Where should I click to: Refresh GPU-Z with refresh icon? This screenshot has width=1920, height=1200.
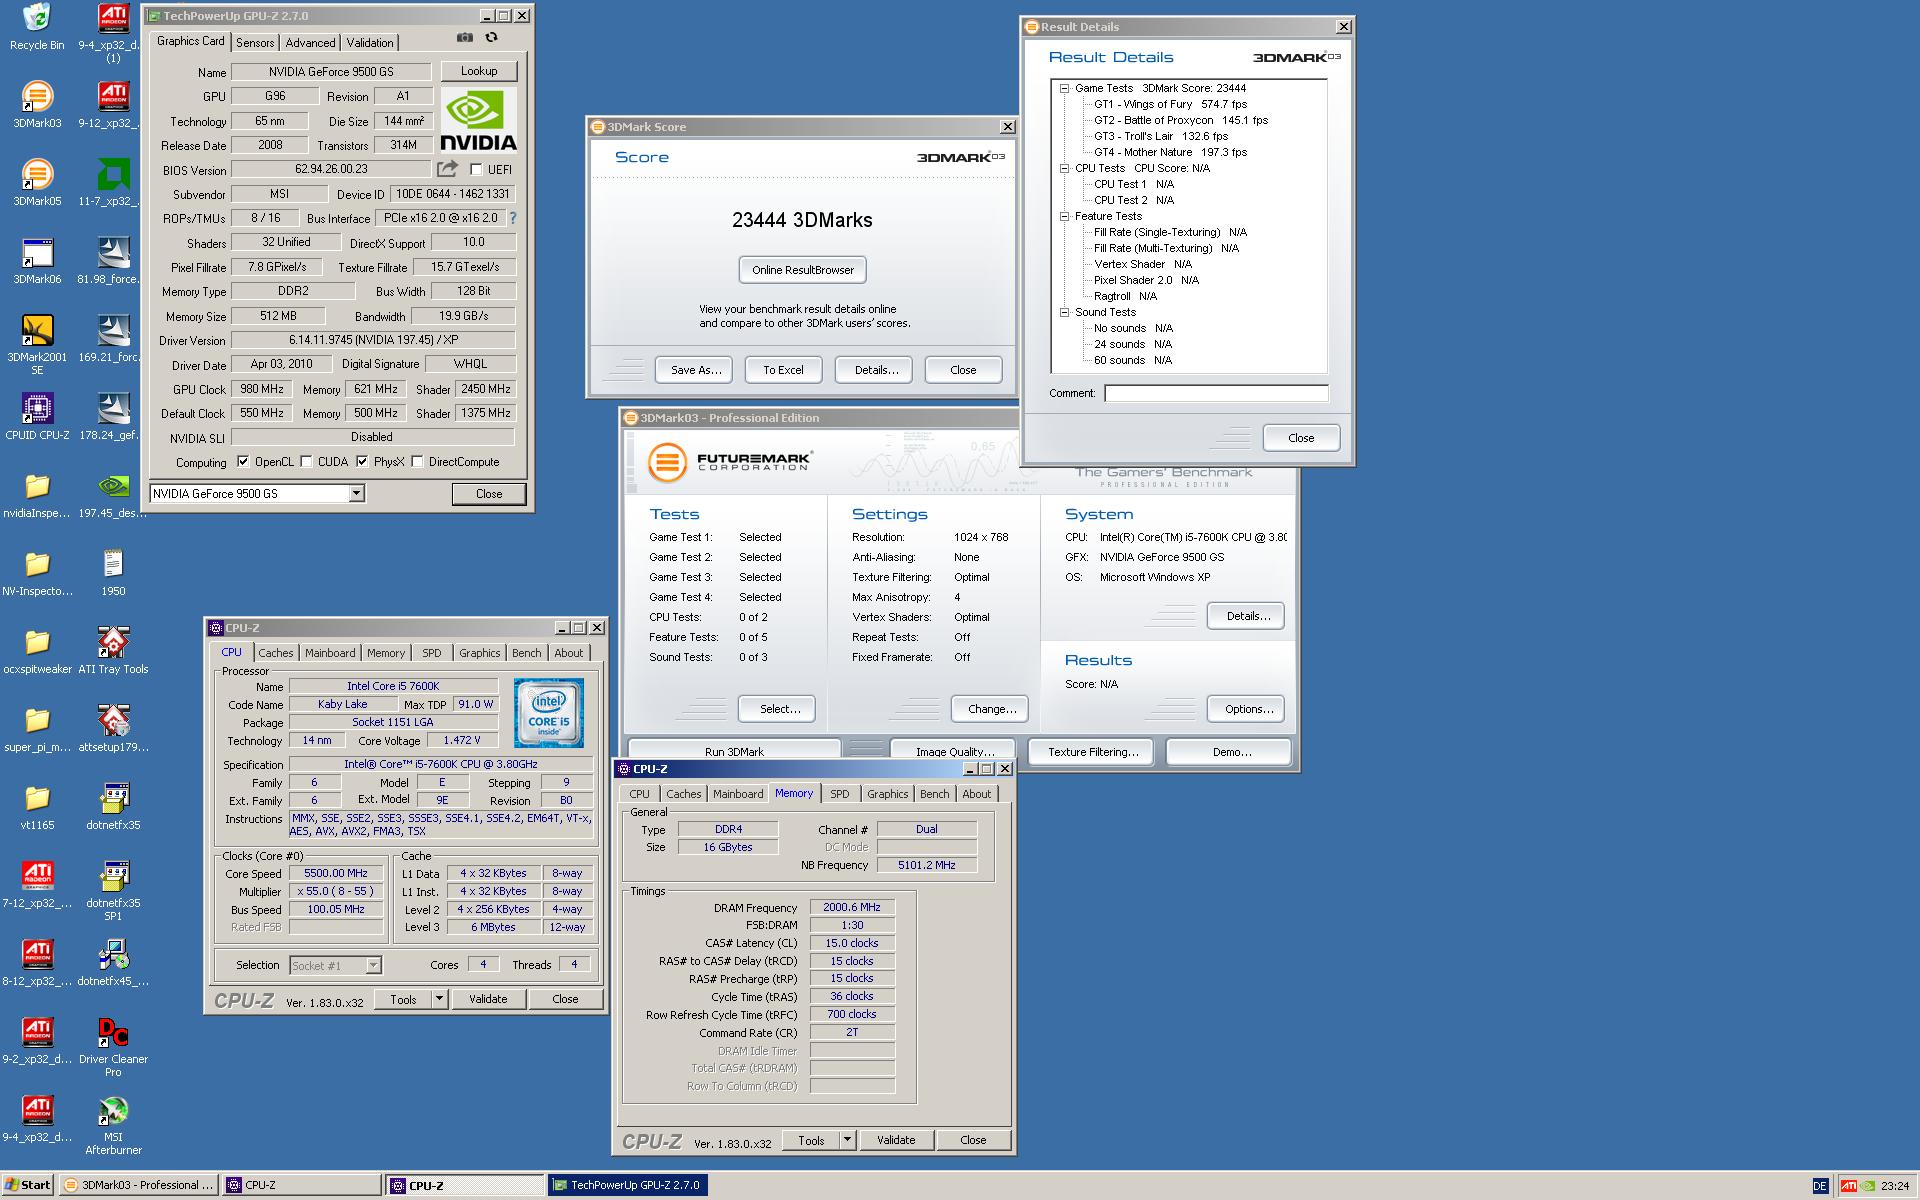491,37
